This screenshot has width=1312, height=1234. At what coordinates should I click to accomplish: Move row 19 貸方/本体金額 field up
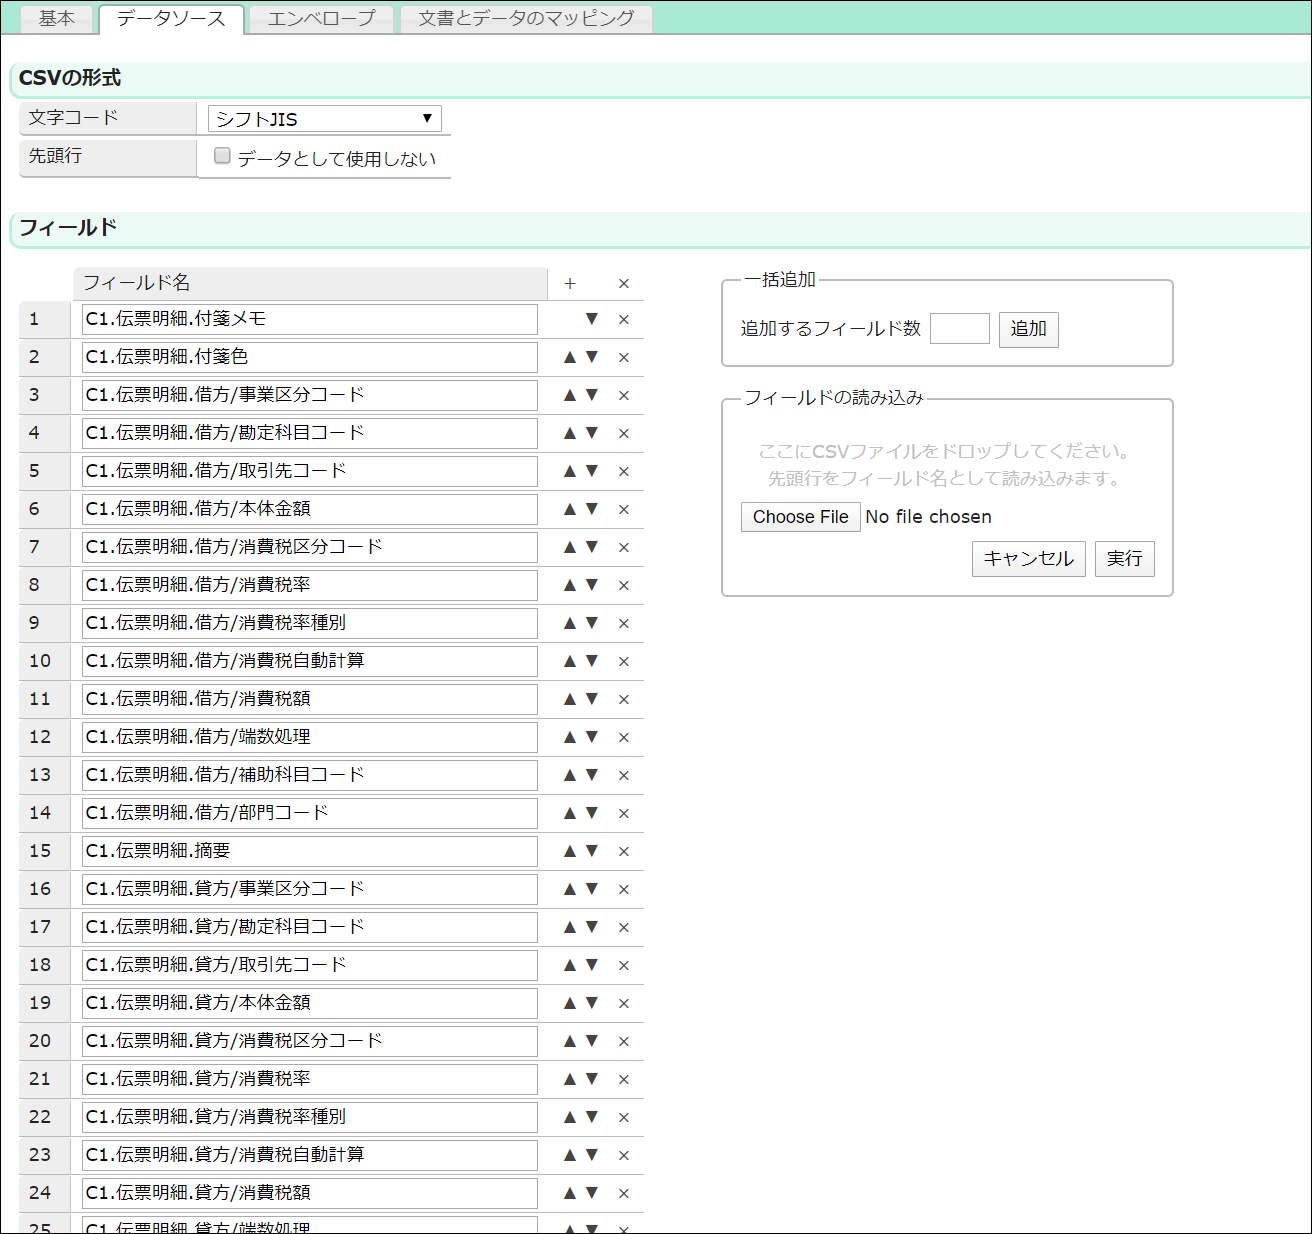pyautogui.click(x=570, y=1003)
